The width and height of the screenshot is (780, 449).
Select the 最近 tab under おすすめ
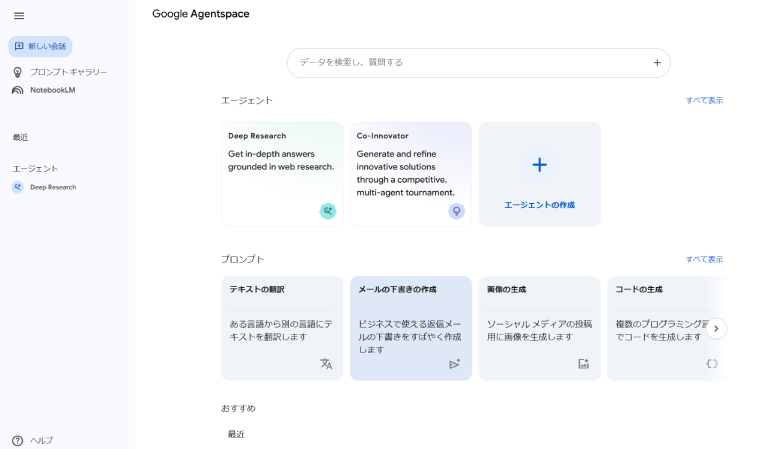236,434
